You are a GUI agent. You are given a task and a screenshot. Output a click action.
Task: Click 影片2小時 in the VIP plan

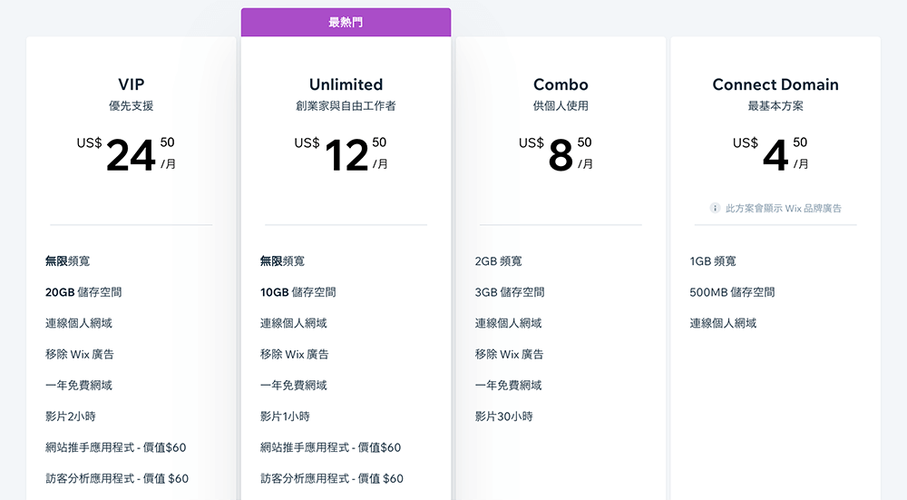(71, 416)
